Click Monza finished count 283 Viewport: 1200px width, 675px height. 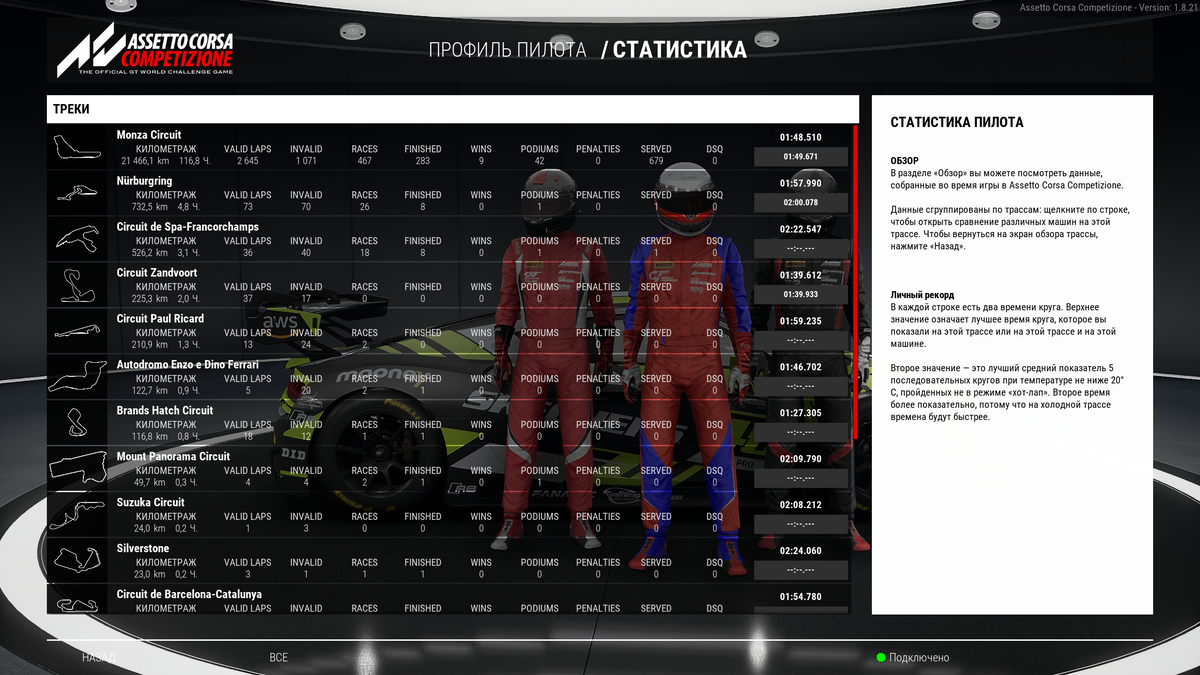click(423, 161)
